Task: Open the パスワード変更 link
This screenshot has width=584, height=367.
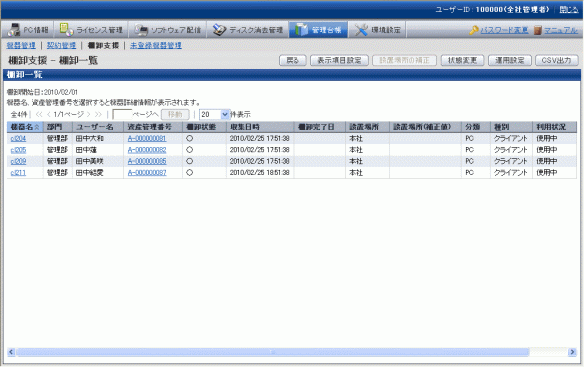Action: (x=504, y=30)
